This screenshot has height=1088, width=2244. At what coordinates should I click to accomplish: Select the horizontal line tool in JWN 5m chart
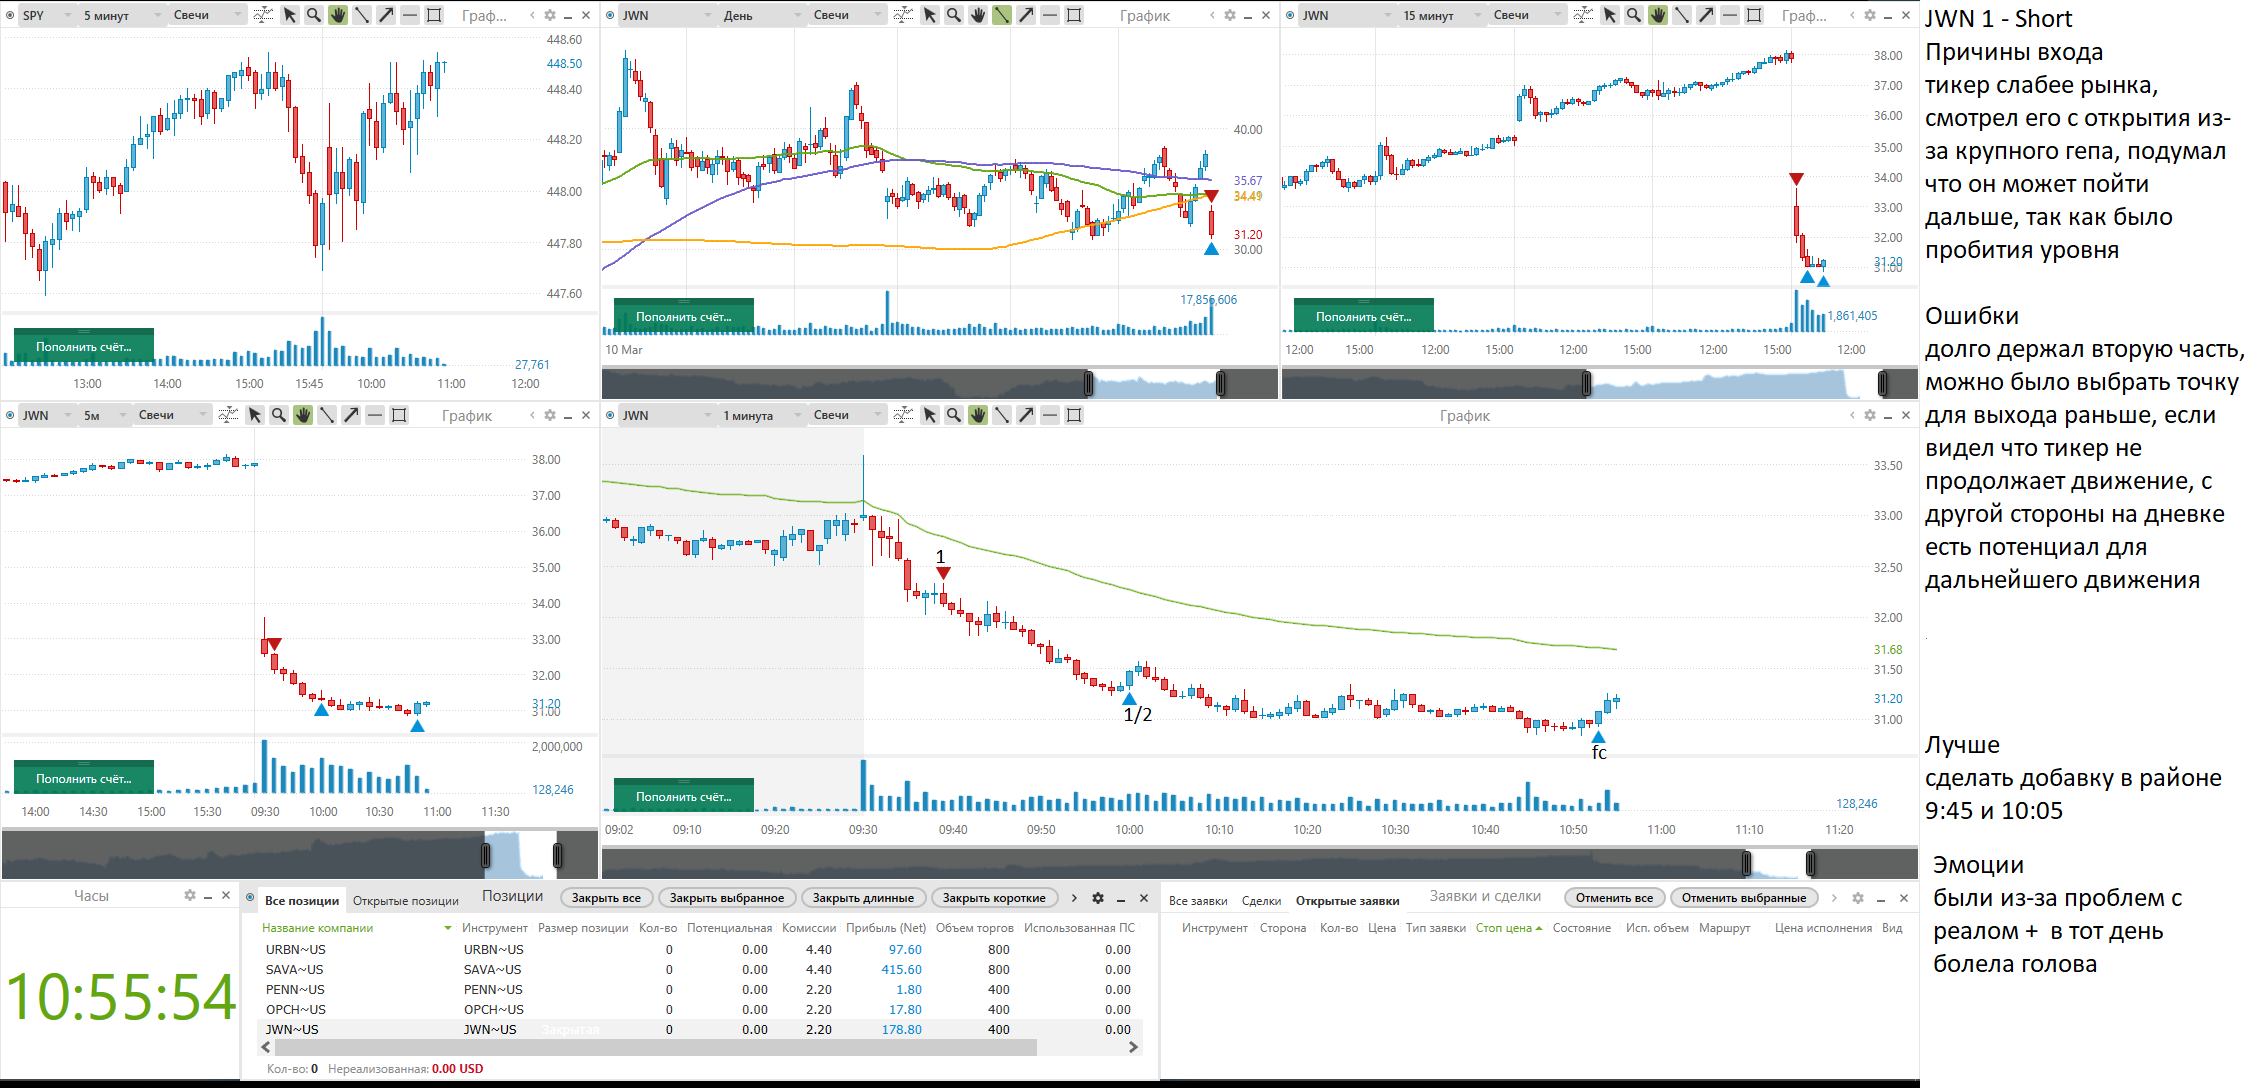[x=375, y=415]
